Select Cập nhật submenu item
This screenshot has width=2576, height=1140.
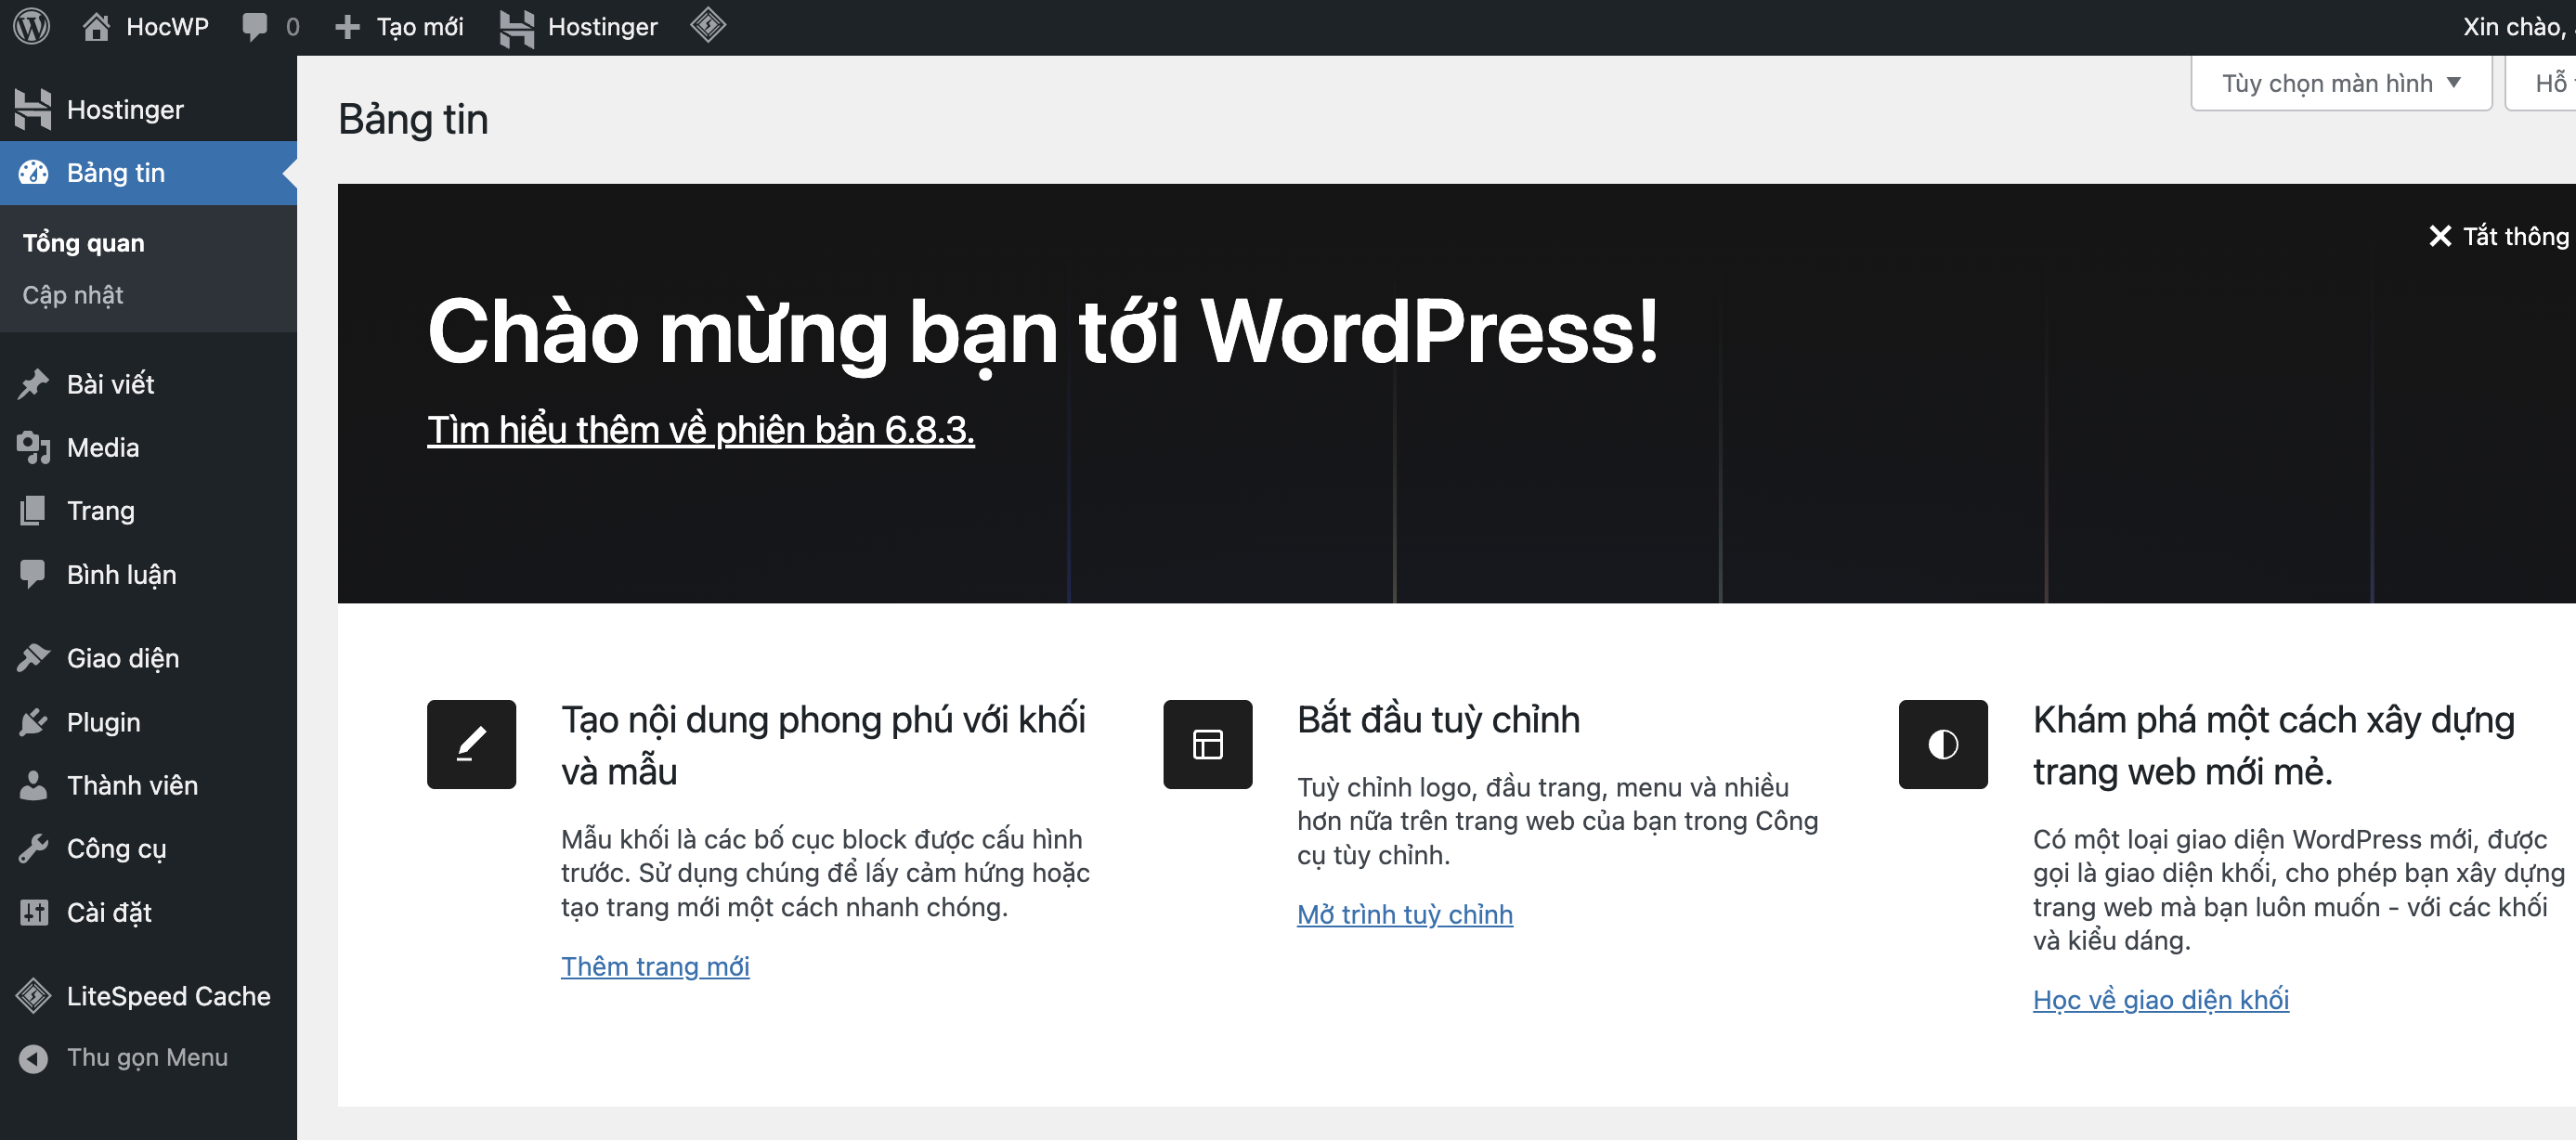pyautogui.click(x=73, y=295)
